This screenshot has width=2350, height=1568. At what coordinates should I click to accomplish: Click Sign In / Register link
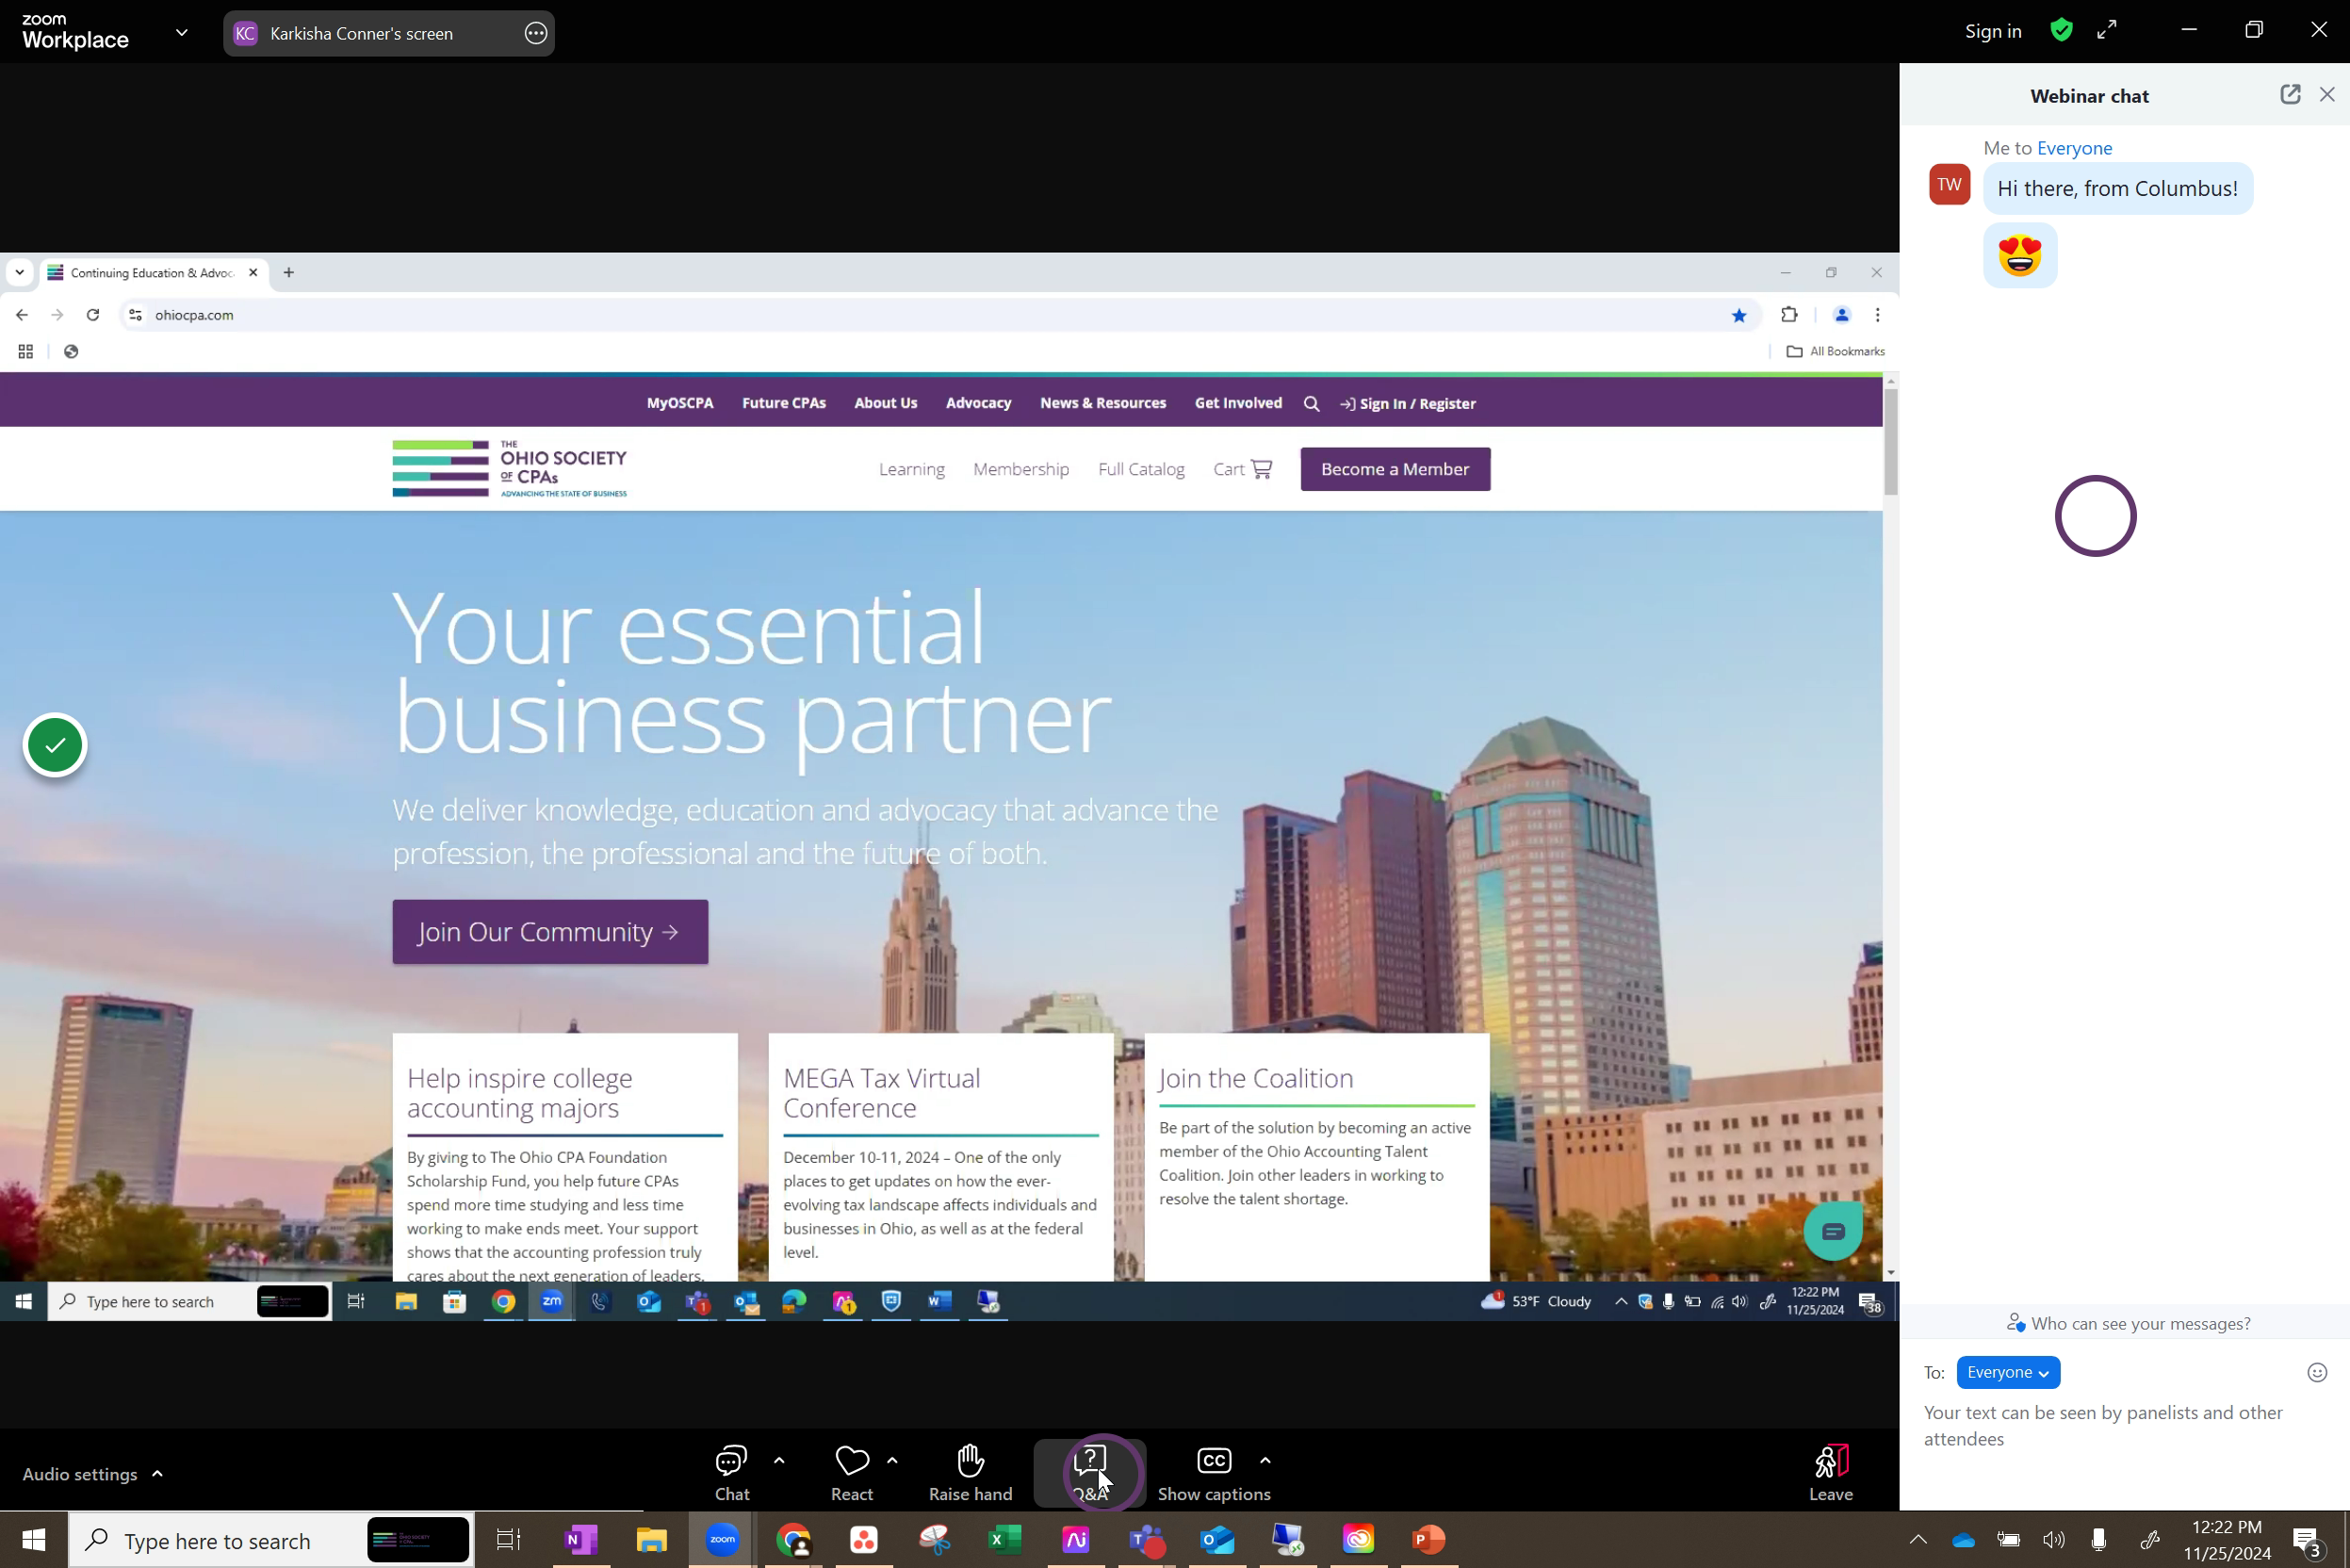click(x=1408, y=404)
